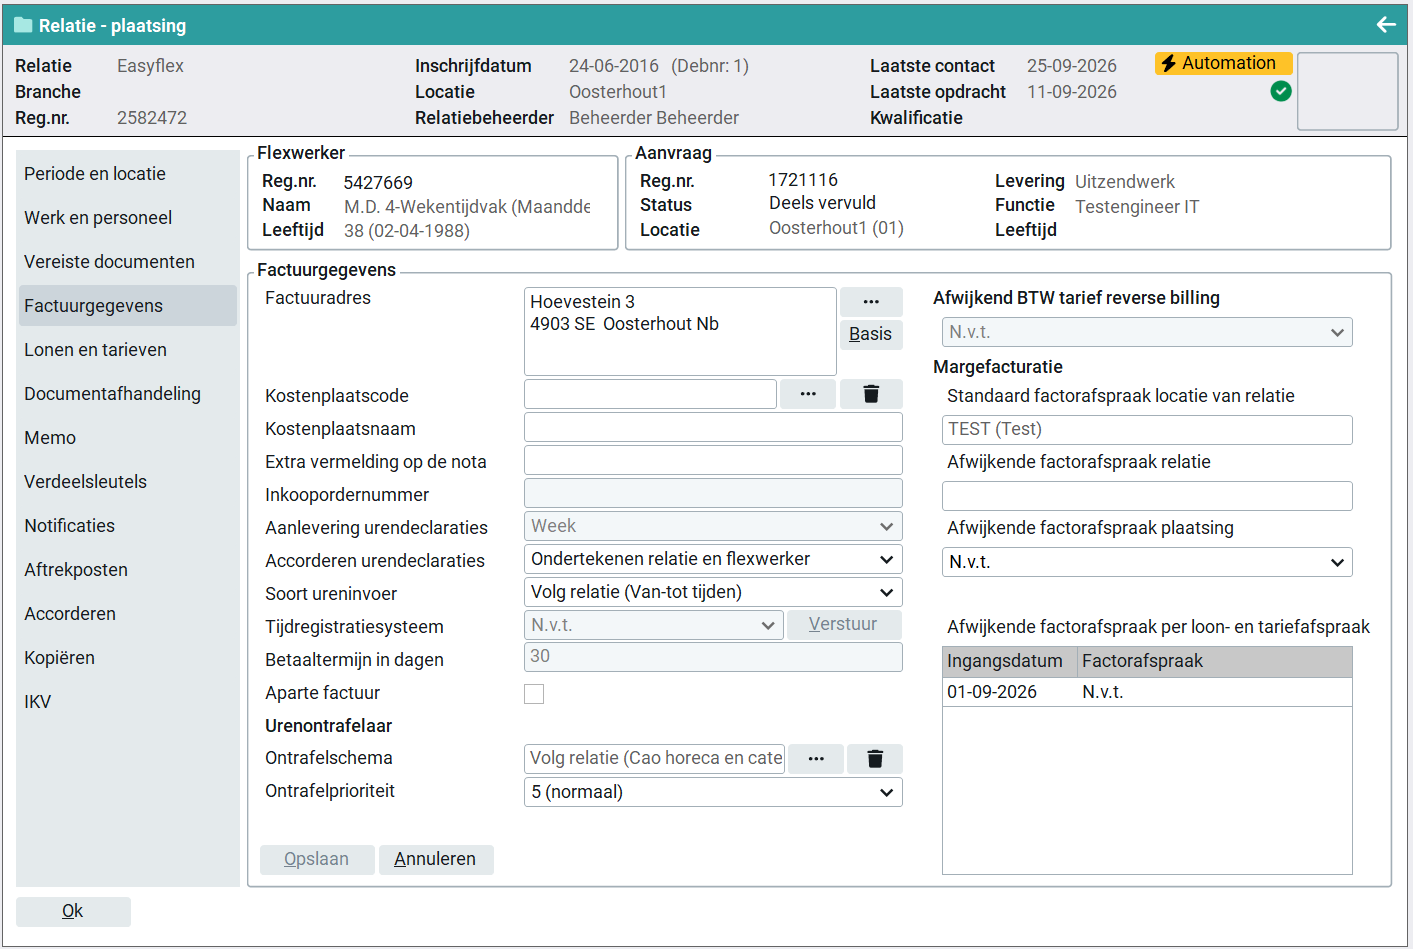Show the Memo section
Viewport: 1413px width, 949px height.
(128, 438)
